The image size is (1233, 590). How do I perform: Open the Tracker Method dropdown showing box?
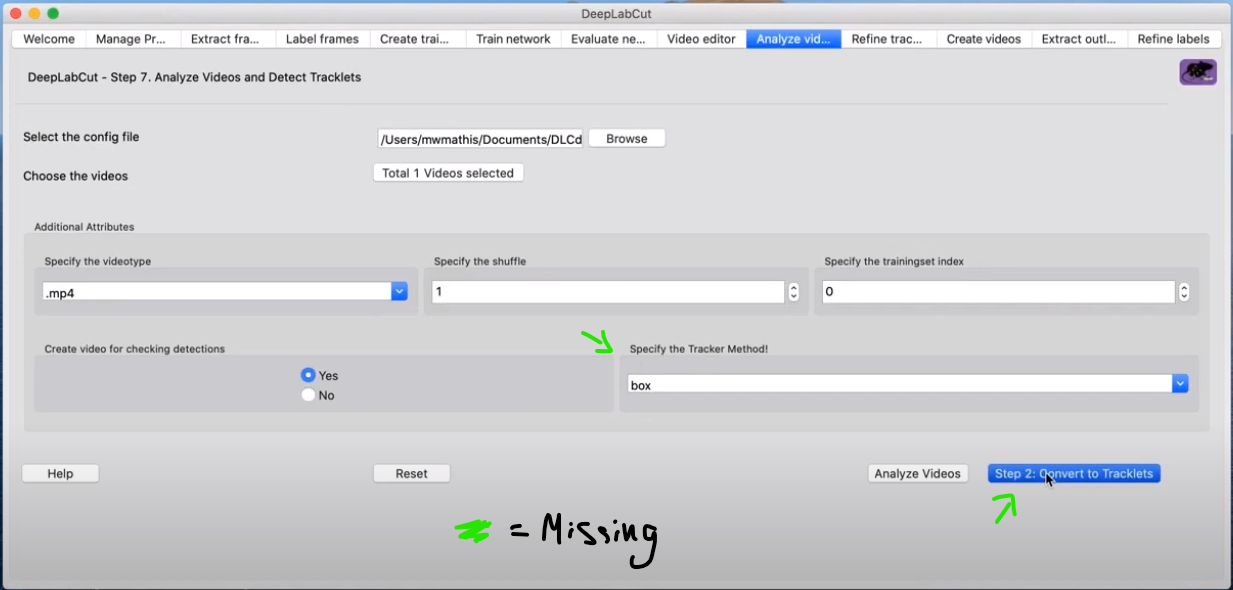point(1180,383)
